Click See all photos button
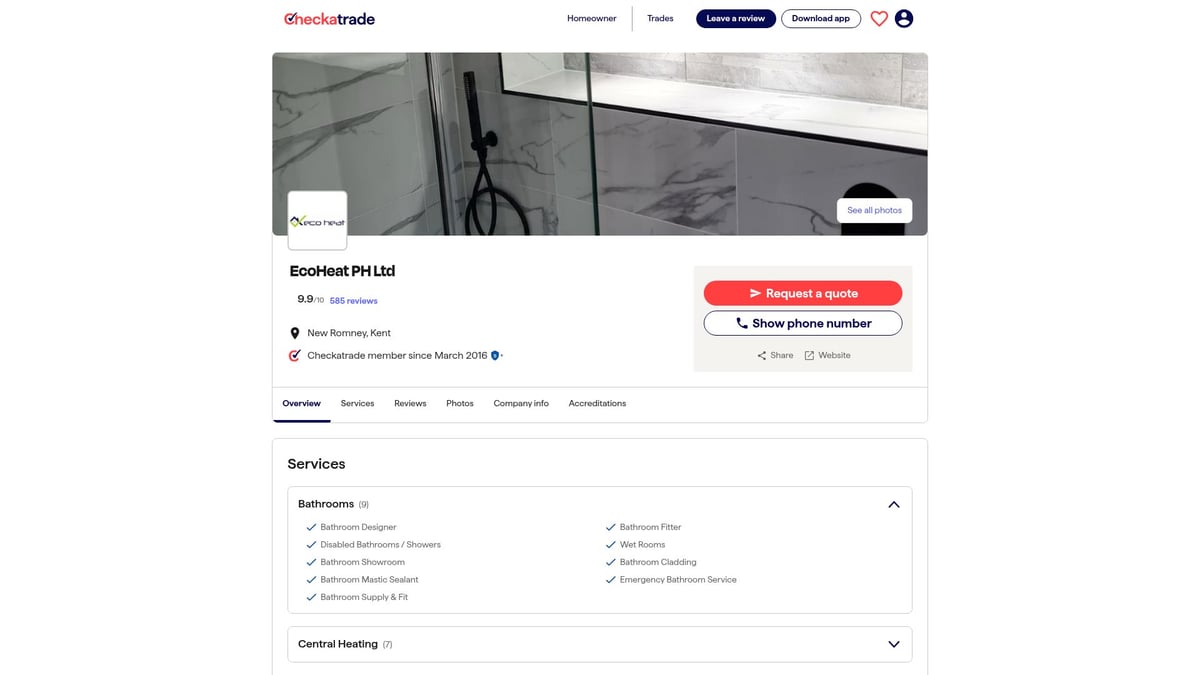 874,210
